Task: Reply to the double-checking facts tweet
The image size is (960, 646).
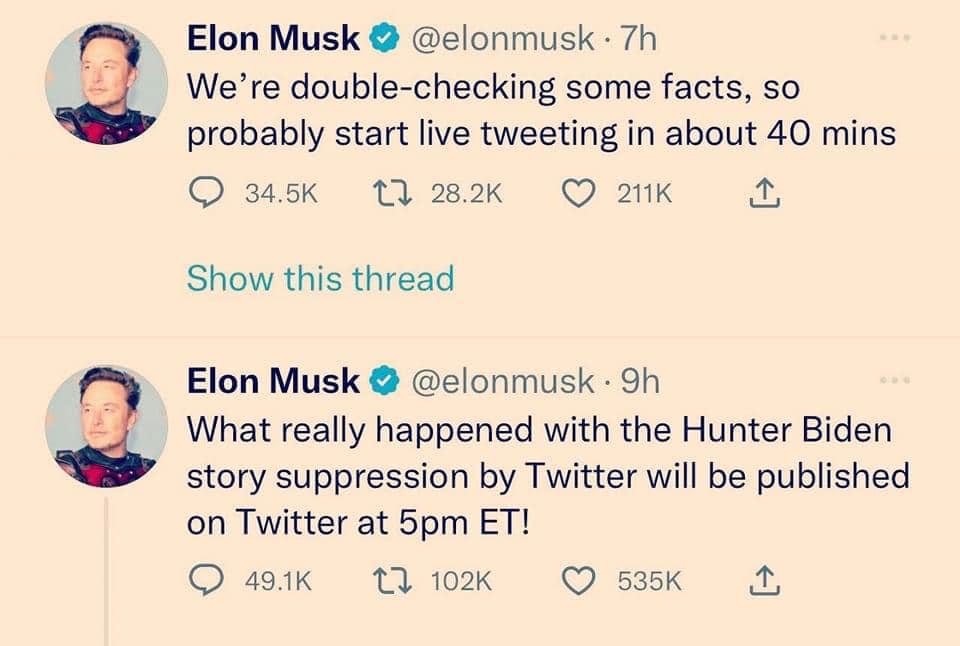Action: point(207,194)
